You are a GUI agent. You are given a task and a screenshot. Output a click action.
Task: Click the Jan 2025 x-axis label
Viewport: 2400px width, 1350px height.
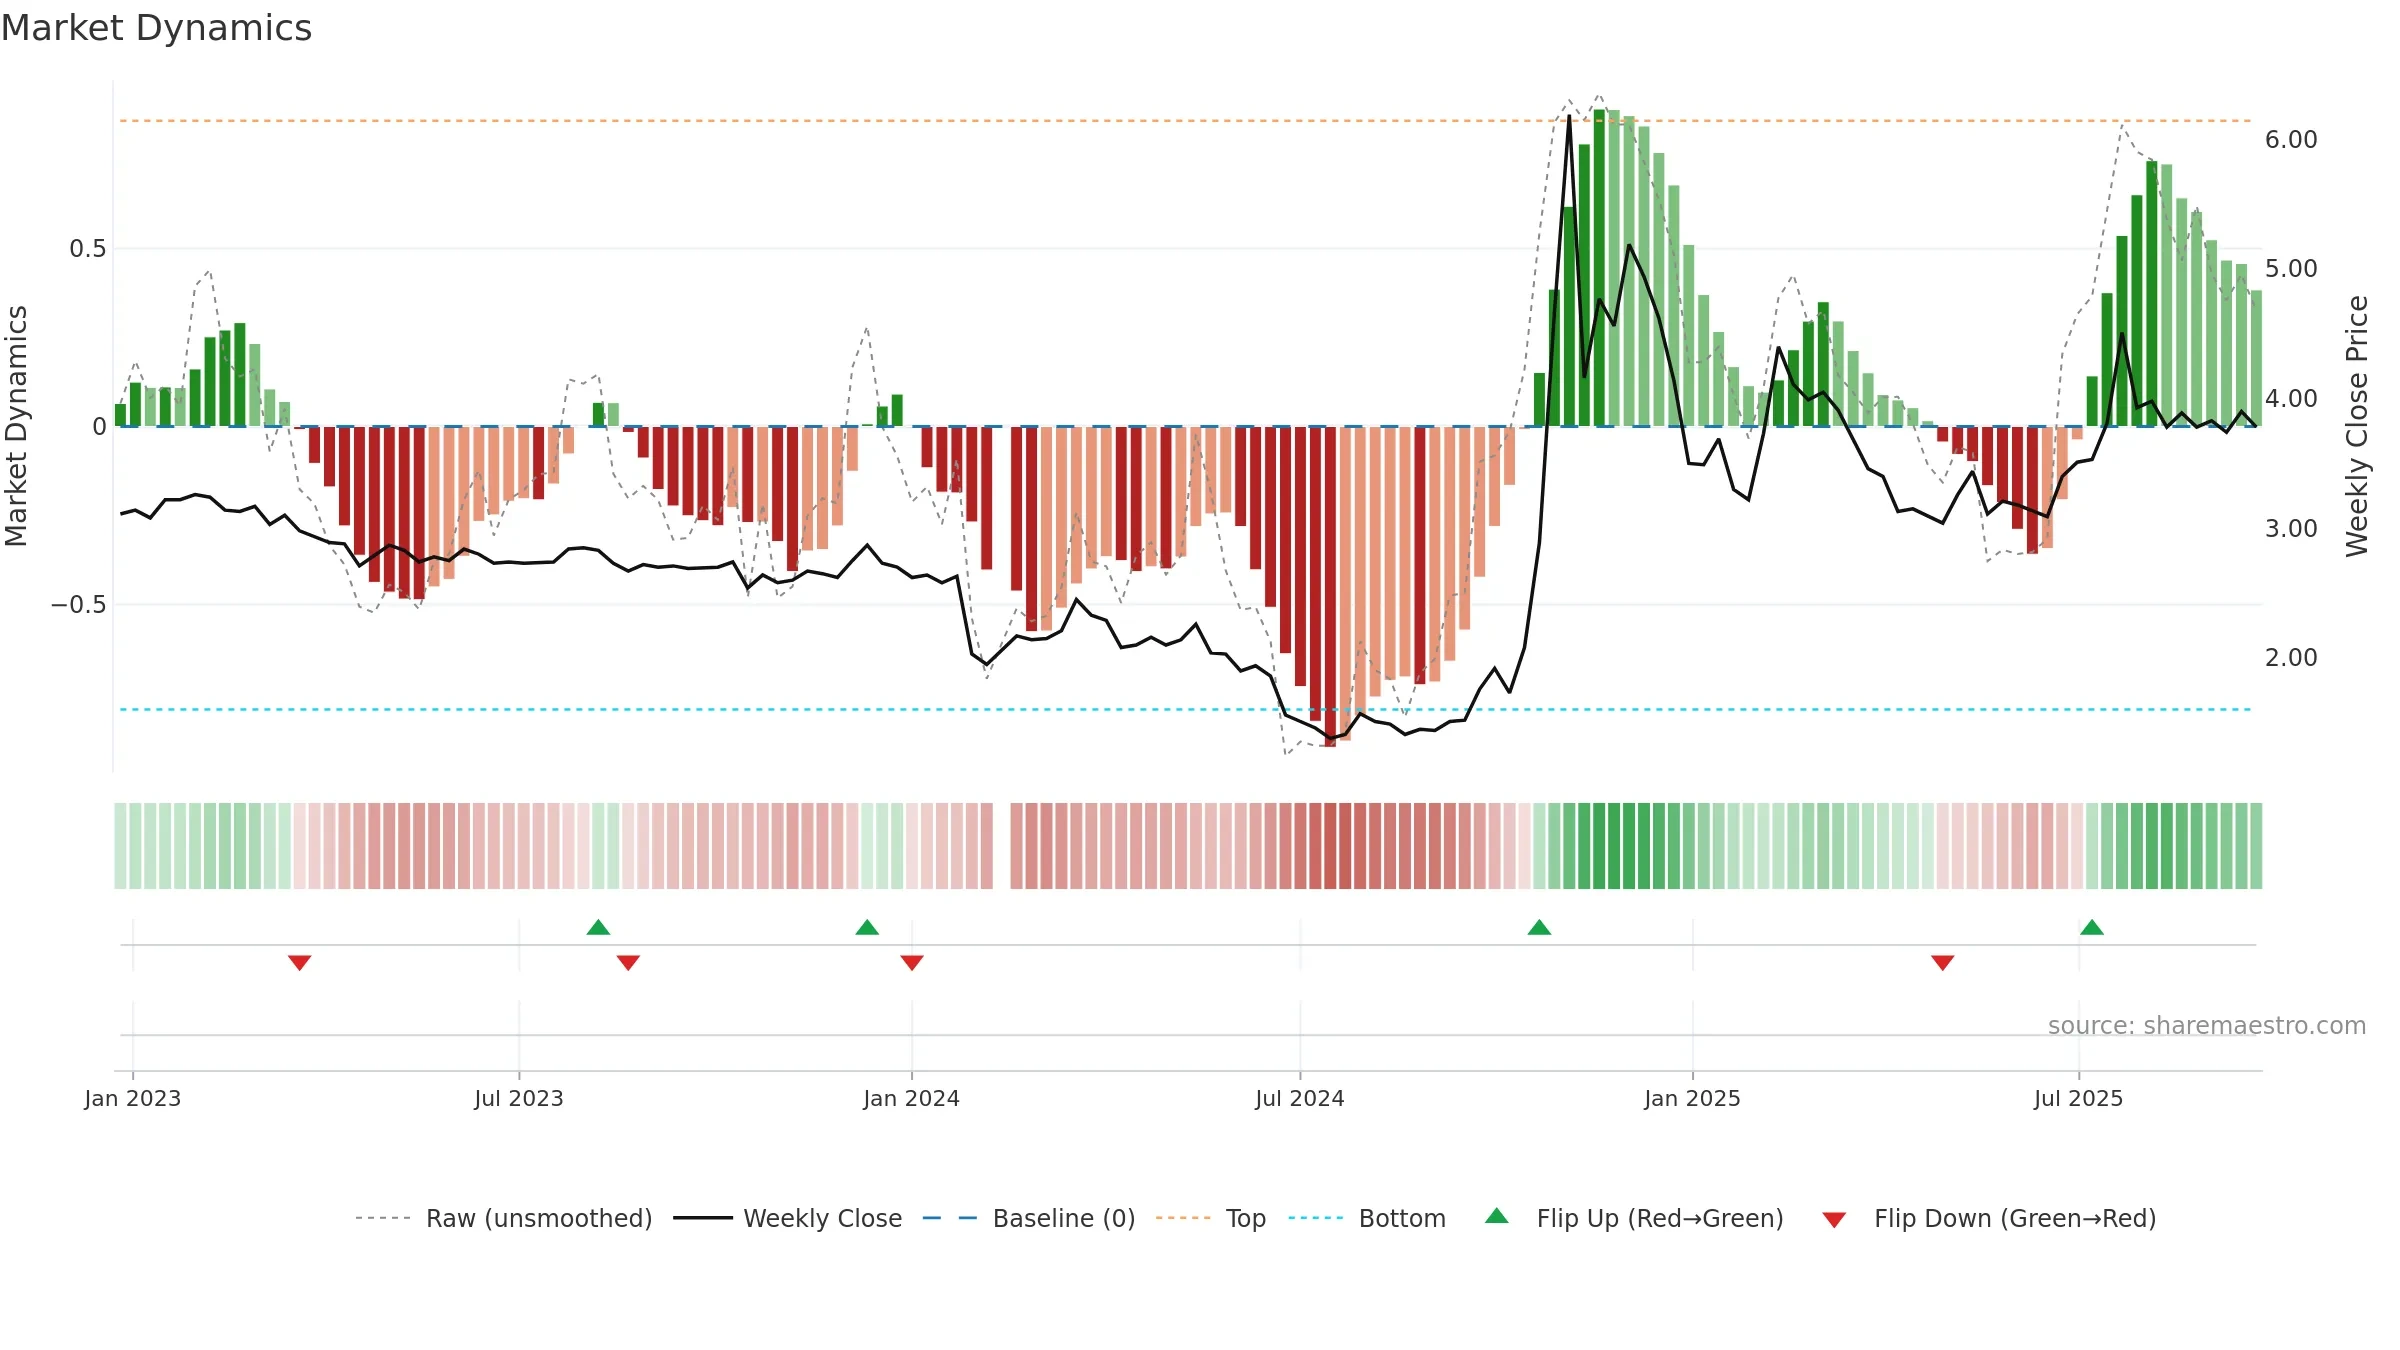tap(1693, 1098)
